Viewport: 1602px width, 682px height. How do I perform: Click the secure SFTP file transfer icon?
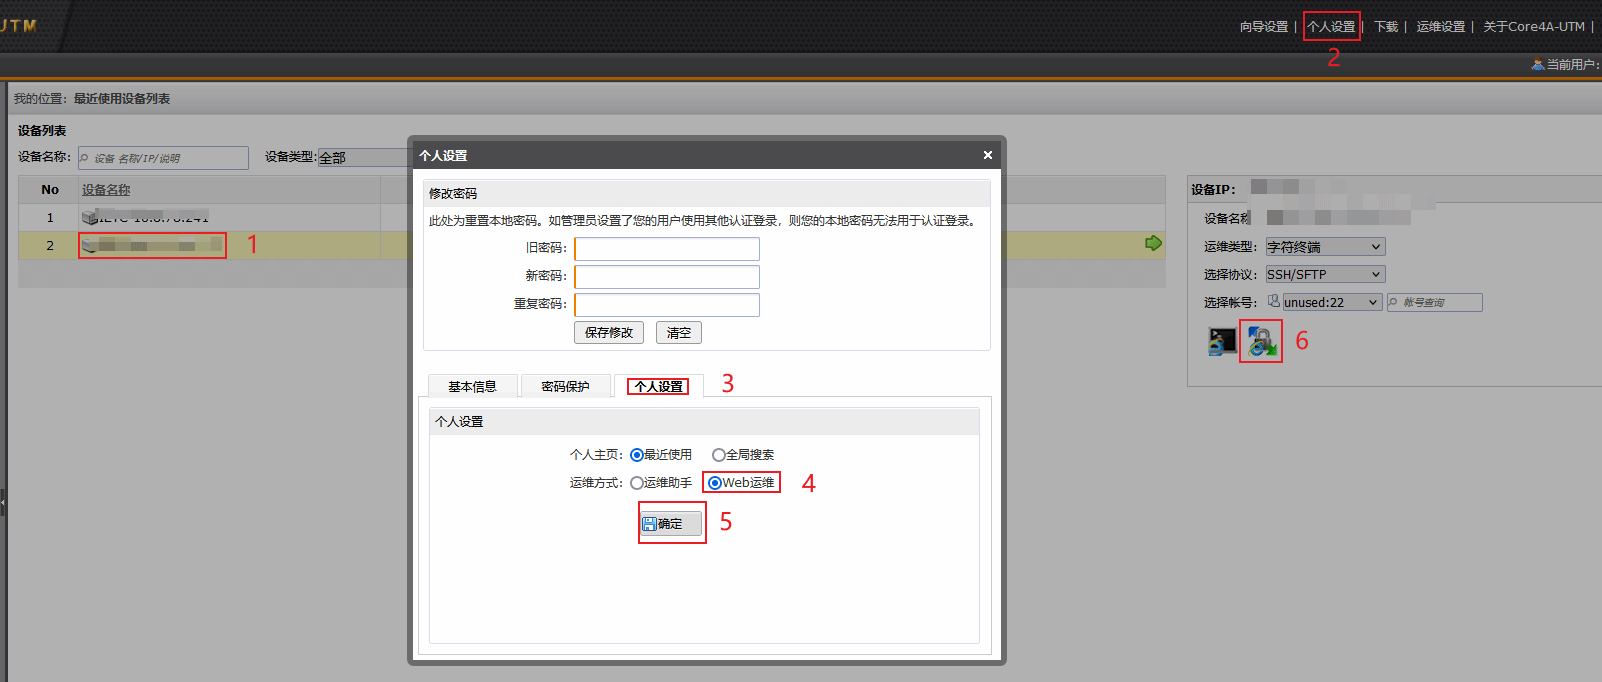point(1261,342)
